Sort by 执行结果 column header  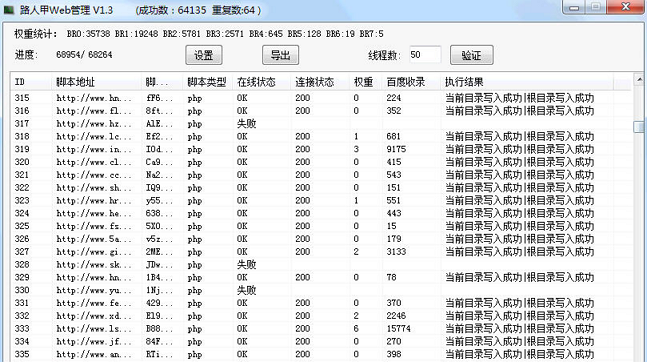point(527,82)
